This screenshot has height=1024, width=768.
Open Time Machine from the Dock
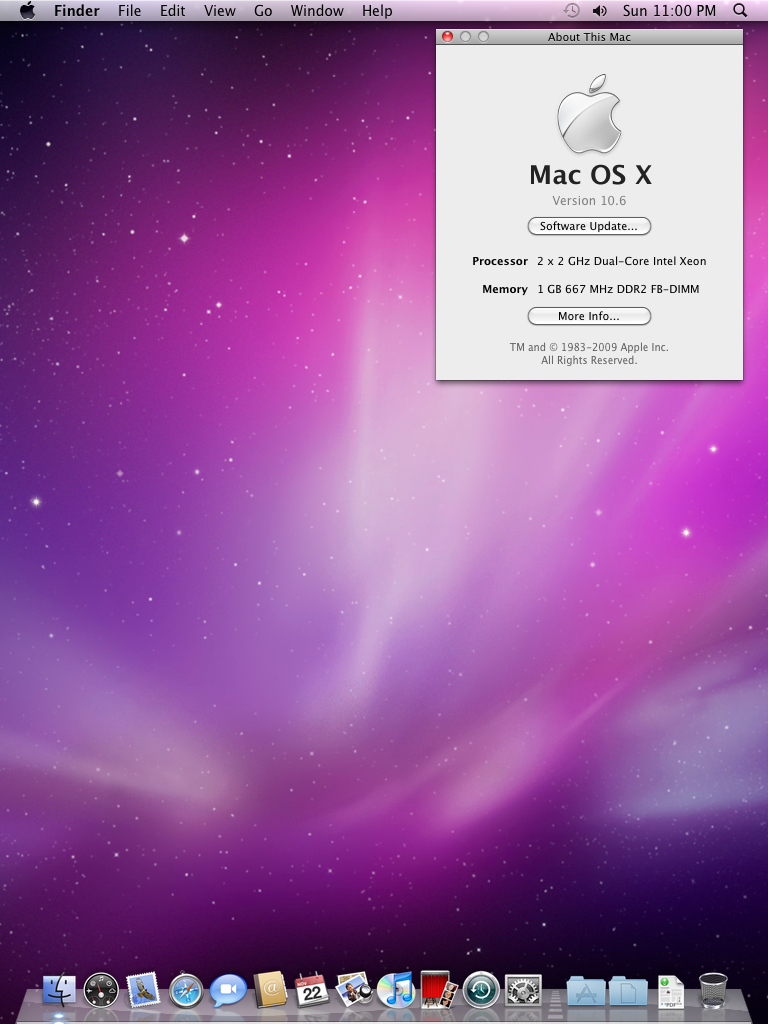(x=481, y=990)
